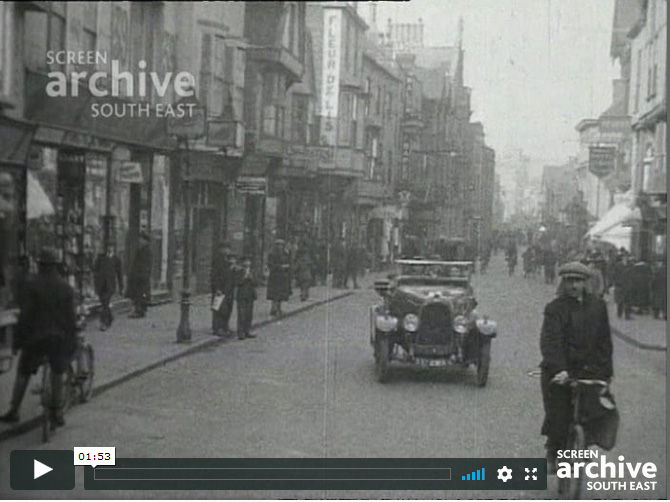Click the 01:53 timestamp label
Image resolution: width=670 pixels, height=502 pixels.
point(94,456)
